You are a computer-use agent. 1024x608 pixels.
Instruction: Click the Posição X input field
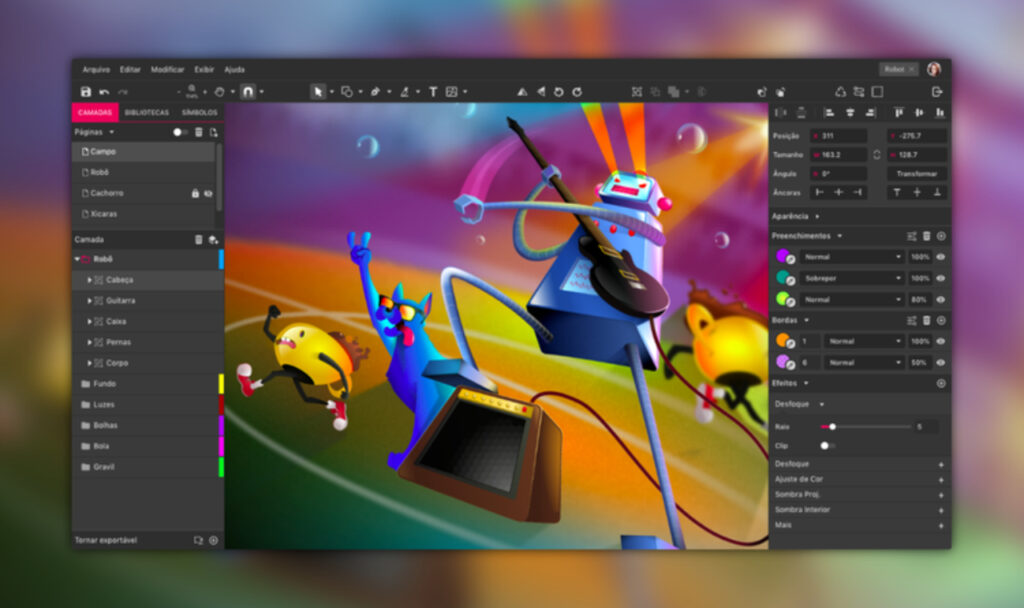coord(839,136)
